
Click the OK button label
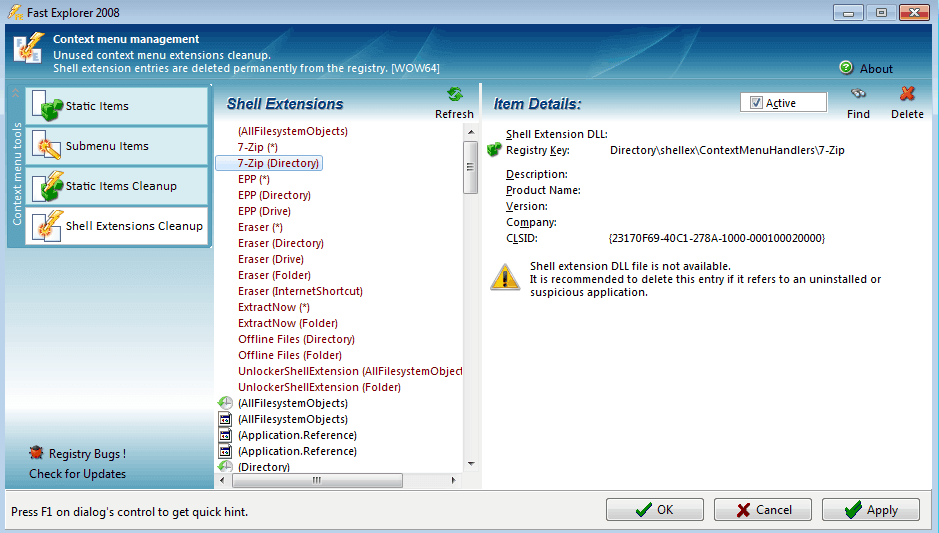pos(665,510)
